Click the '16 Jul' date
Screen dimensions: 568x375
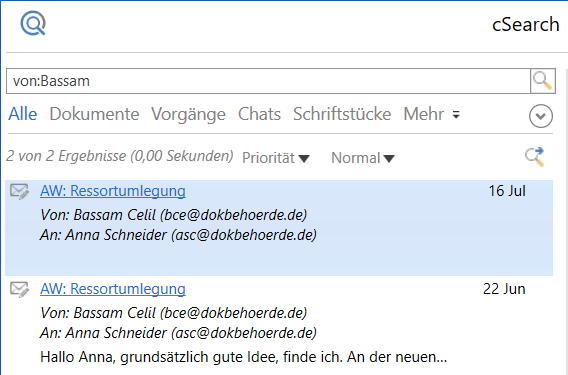click(507, 191)
